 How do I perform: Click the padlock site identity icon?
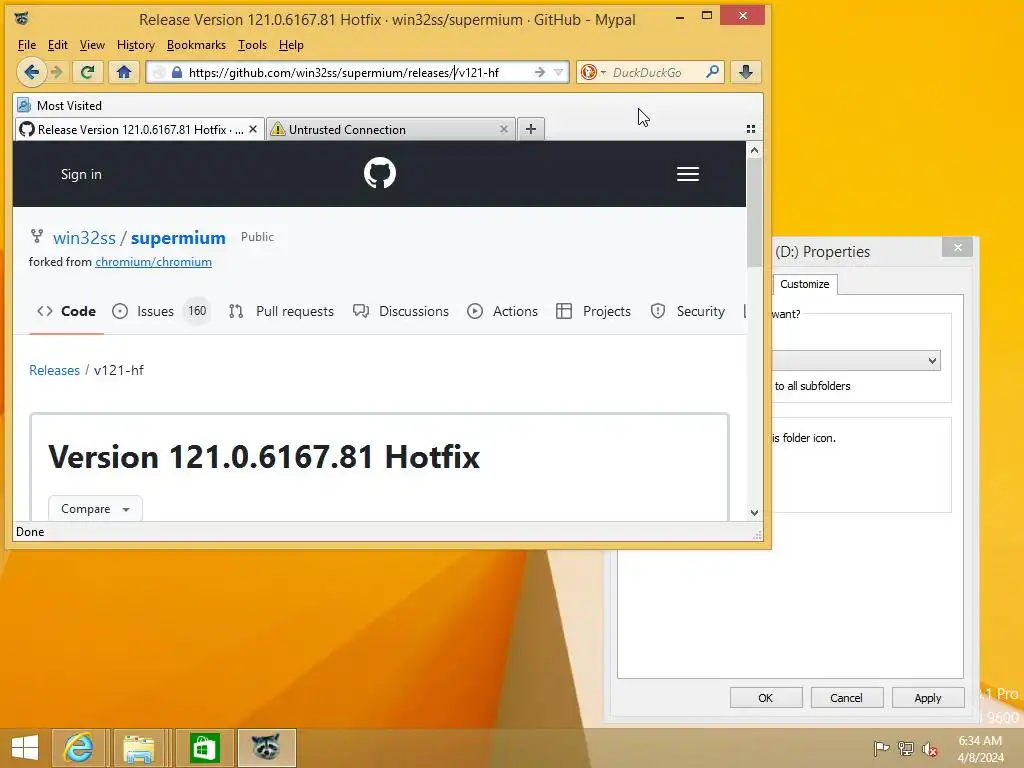click(x=177, y=72)
